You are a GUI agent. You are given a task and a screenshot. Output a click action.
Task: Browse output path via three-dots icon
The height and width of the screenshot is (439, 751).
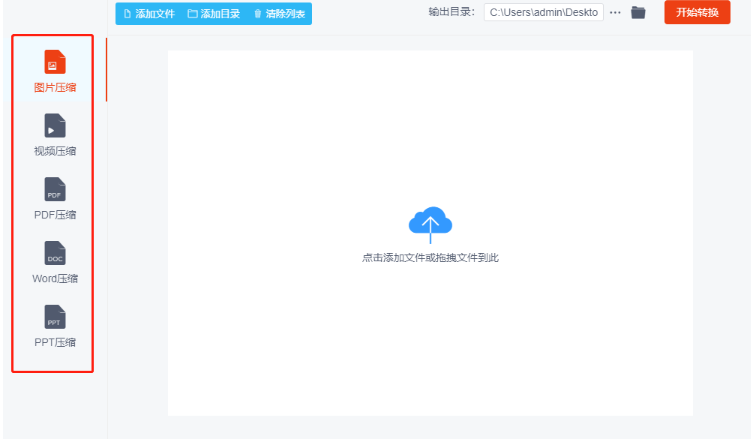[x=615, y=12]
